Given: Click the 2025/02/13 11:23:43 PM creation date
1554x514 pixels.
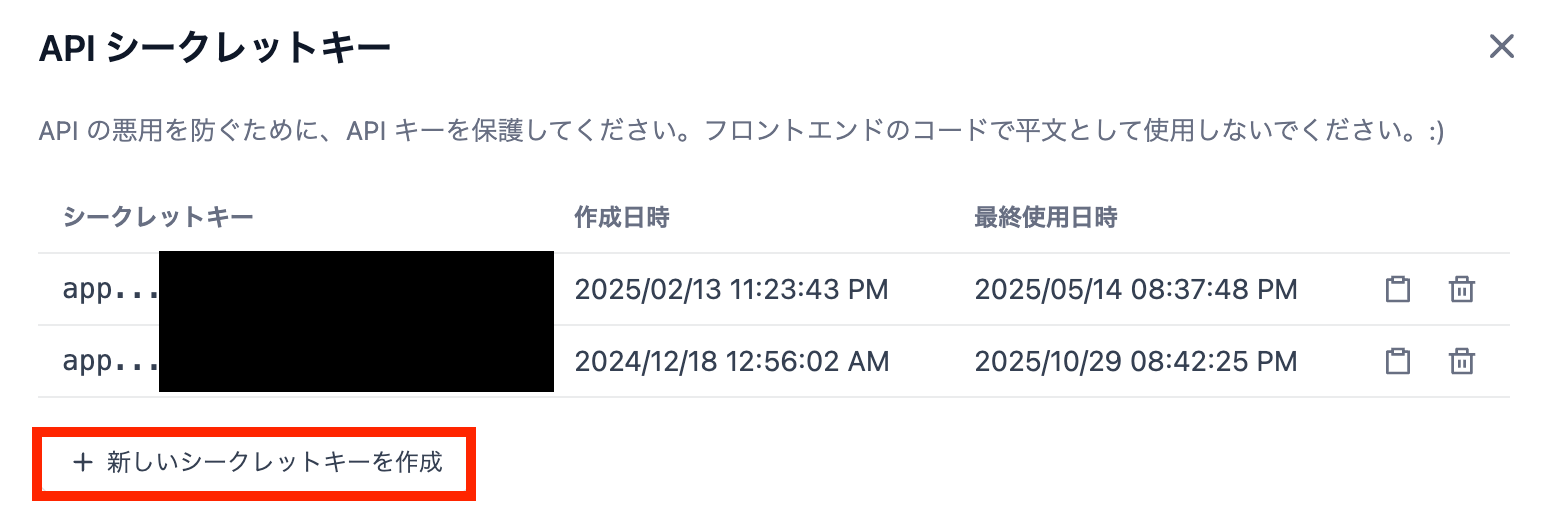Looking at the screenshot, I should point(731,290).
